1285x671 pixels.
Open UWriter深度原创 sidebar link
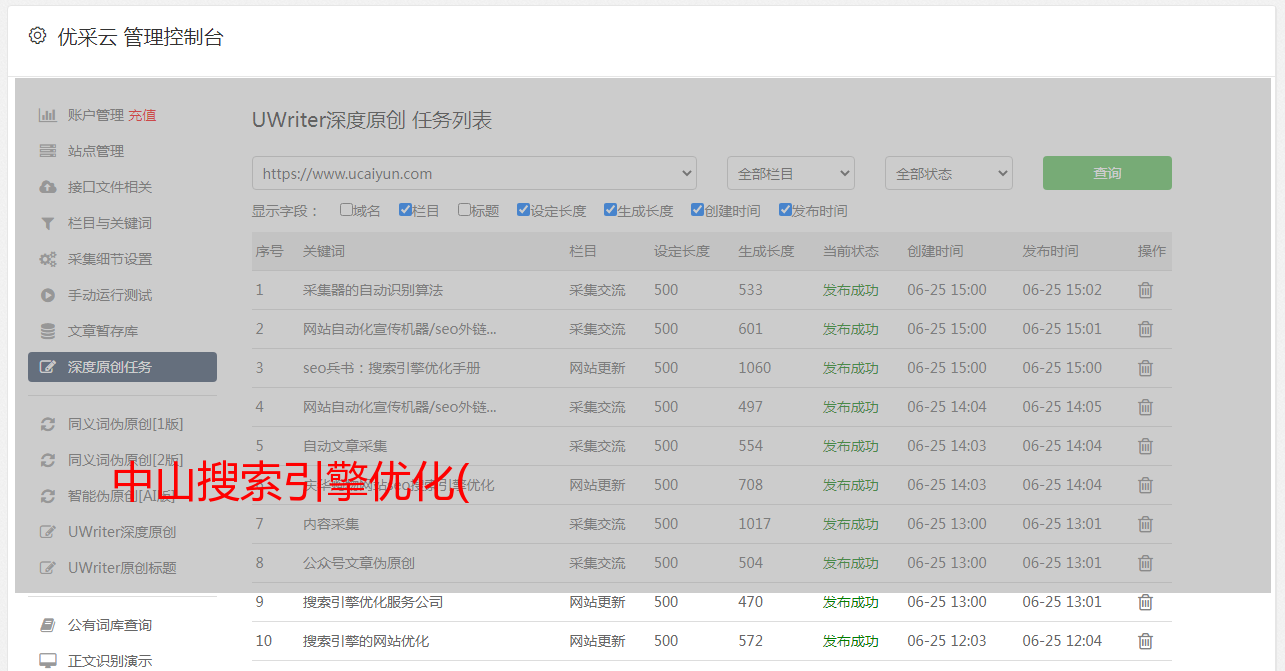122,532
